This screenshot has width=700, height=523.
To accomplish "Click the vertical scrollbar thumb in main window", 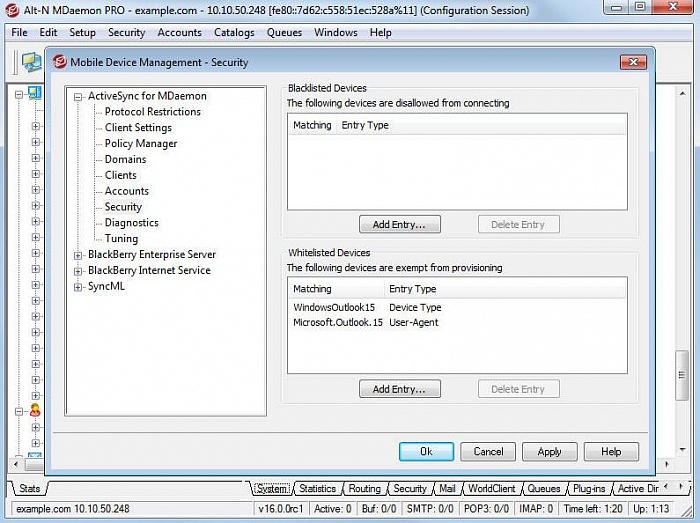I will pyautogui.click(x=682, y=375).
